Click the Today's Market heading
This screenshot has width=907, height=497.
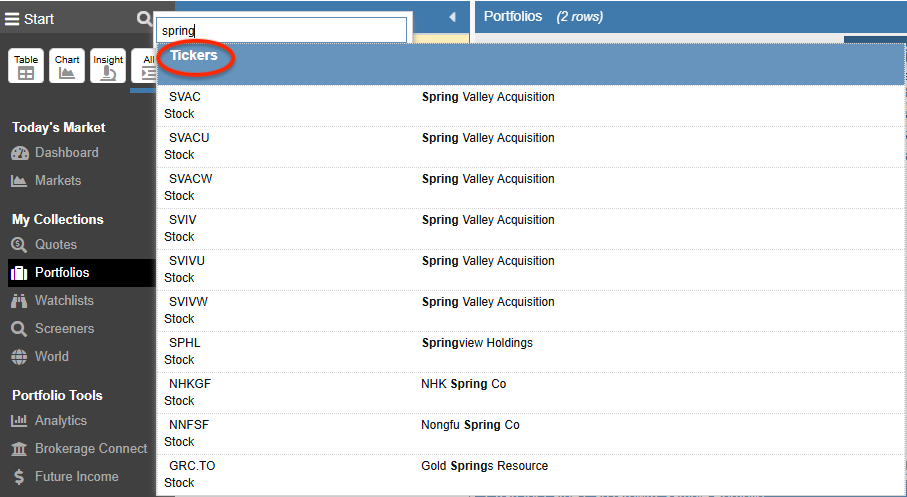[x=58, y=128]
